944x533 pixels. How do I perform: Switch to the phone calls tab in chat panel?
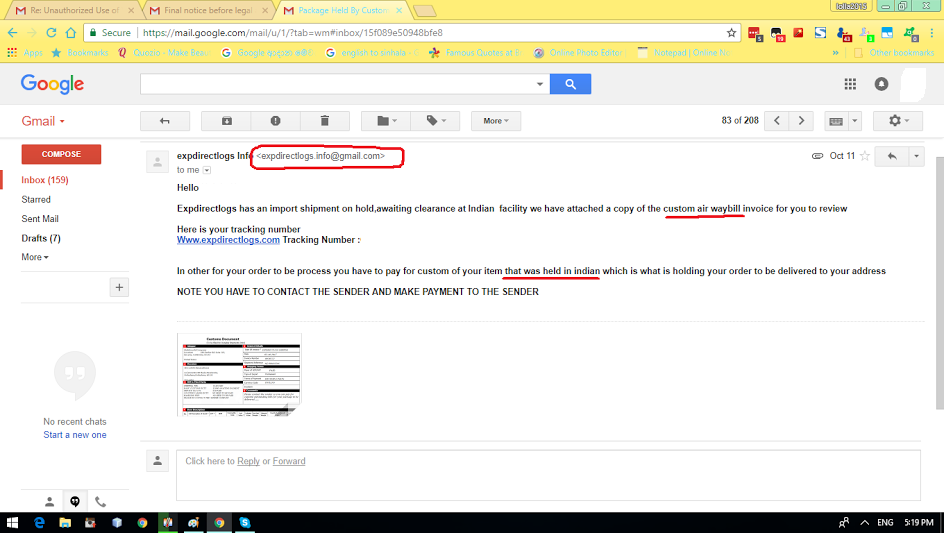tap(101, 501)
